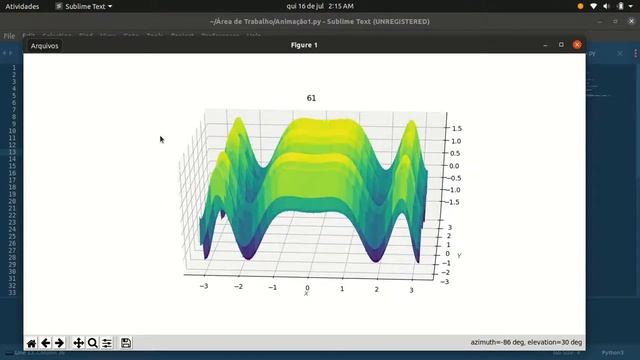Open Configure subplots settings
The image size is (640, 360).
point(107,343)
